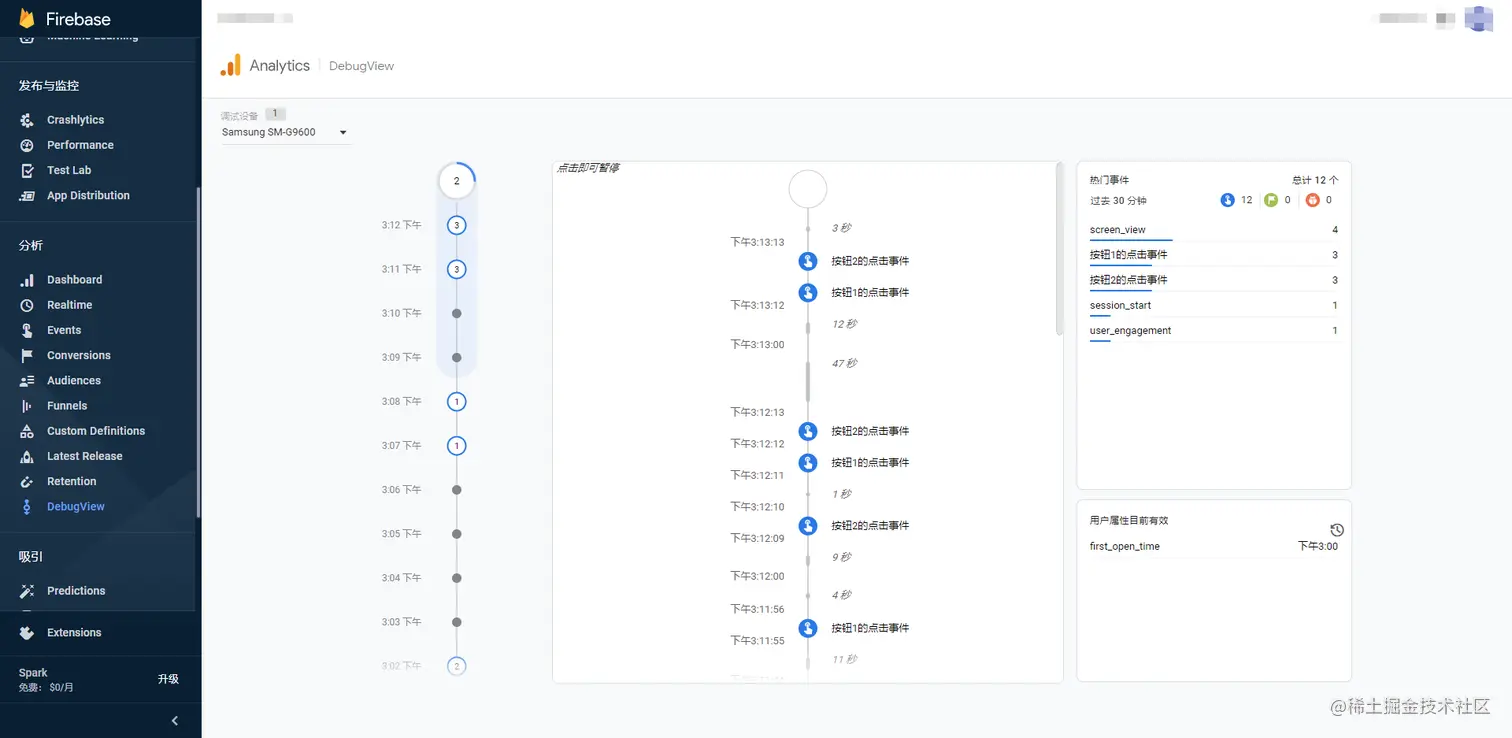Click the DebugView sidebar icon
Viewport: 1512px width, 738px height.
click(27, 507)
